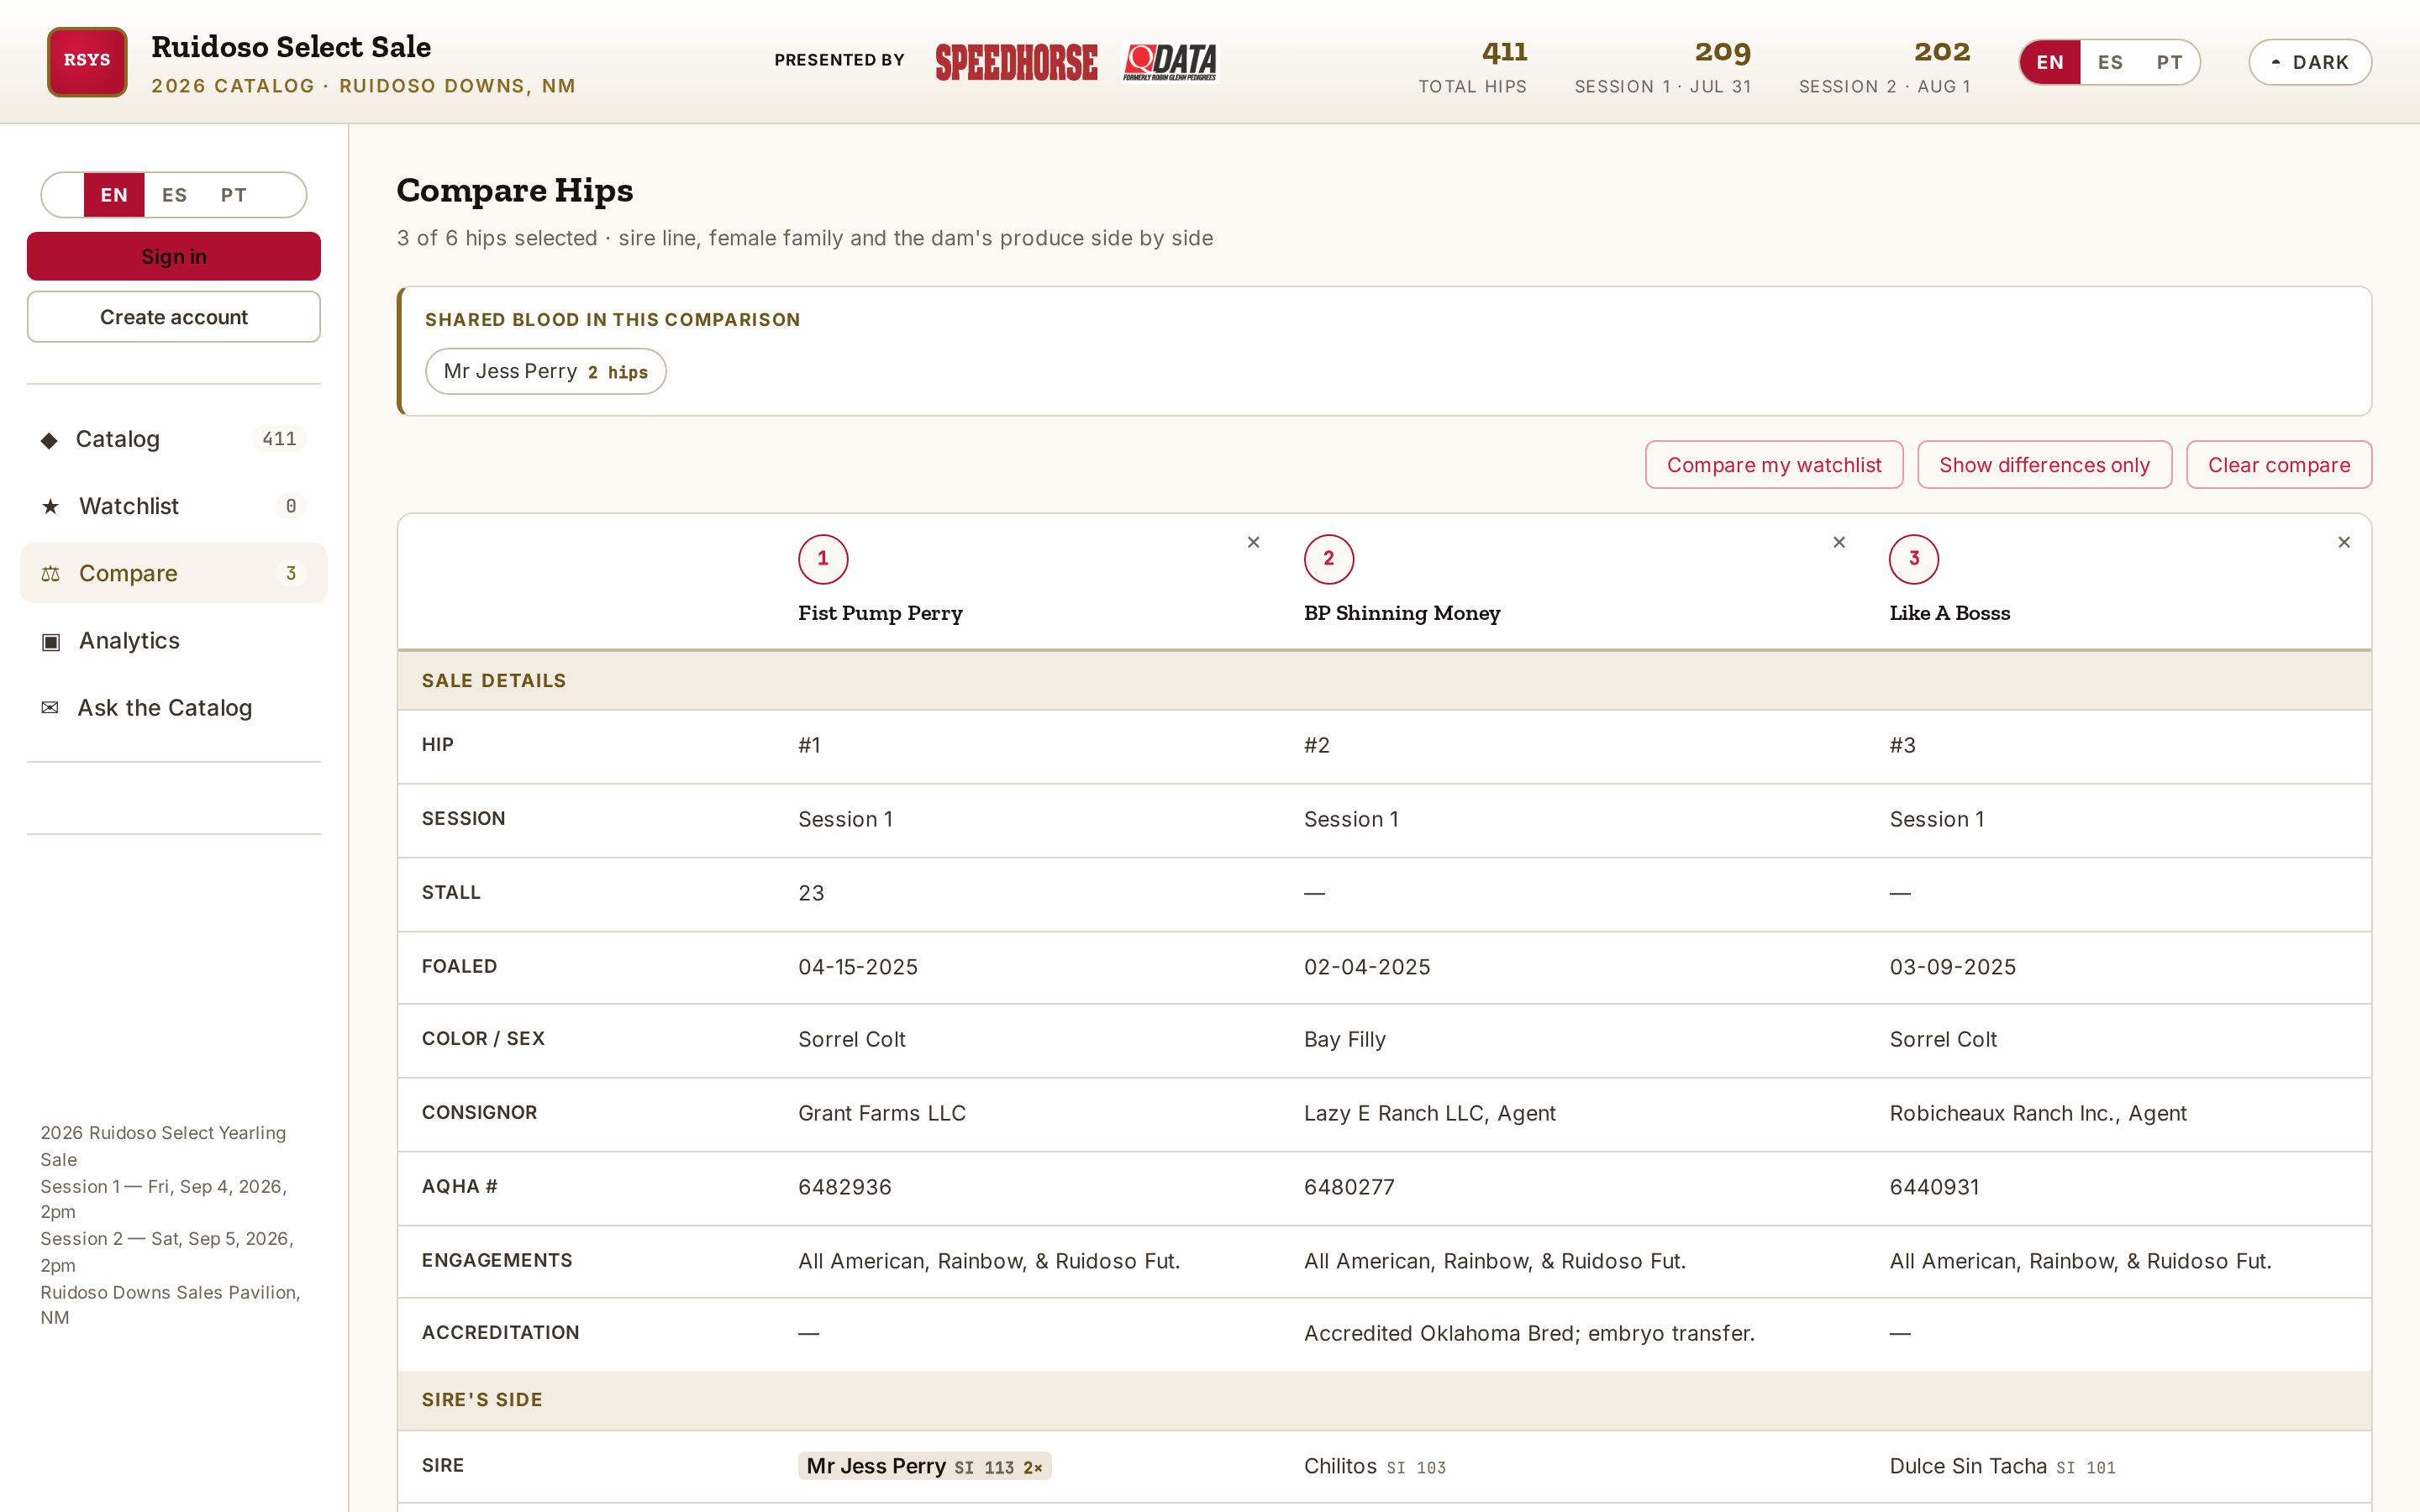
Task: Click the Watchlist star icon
Action: click(x=50, y=507)
